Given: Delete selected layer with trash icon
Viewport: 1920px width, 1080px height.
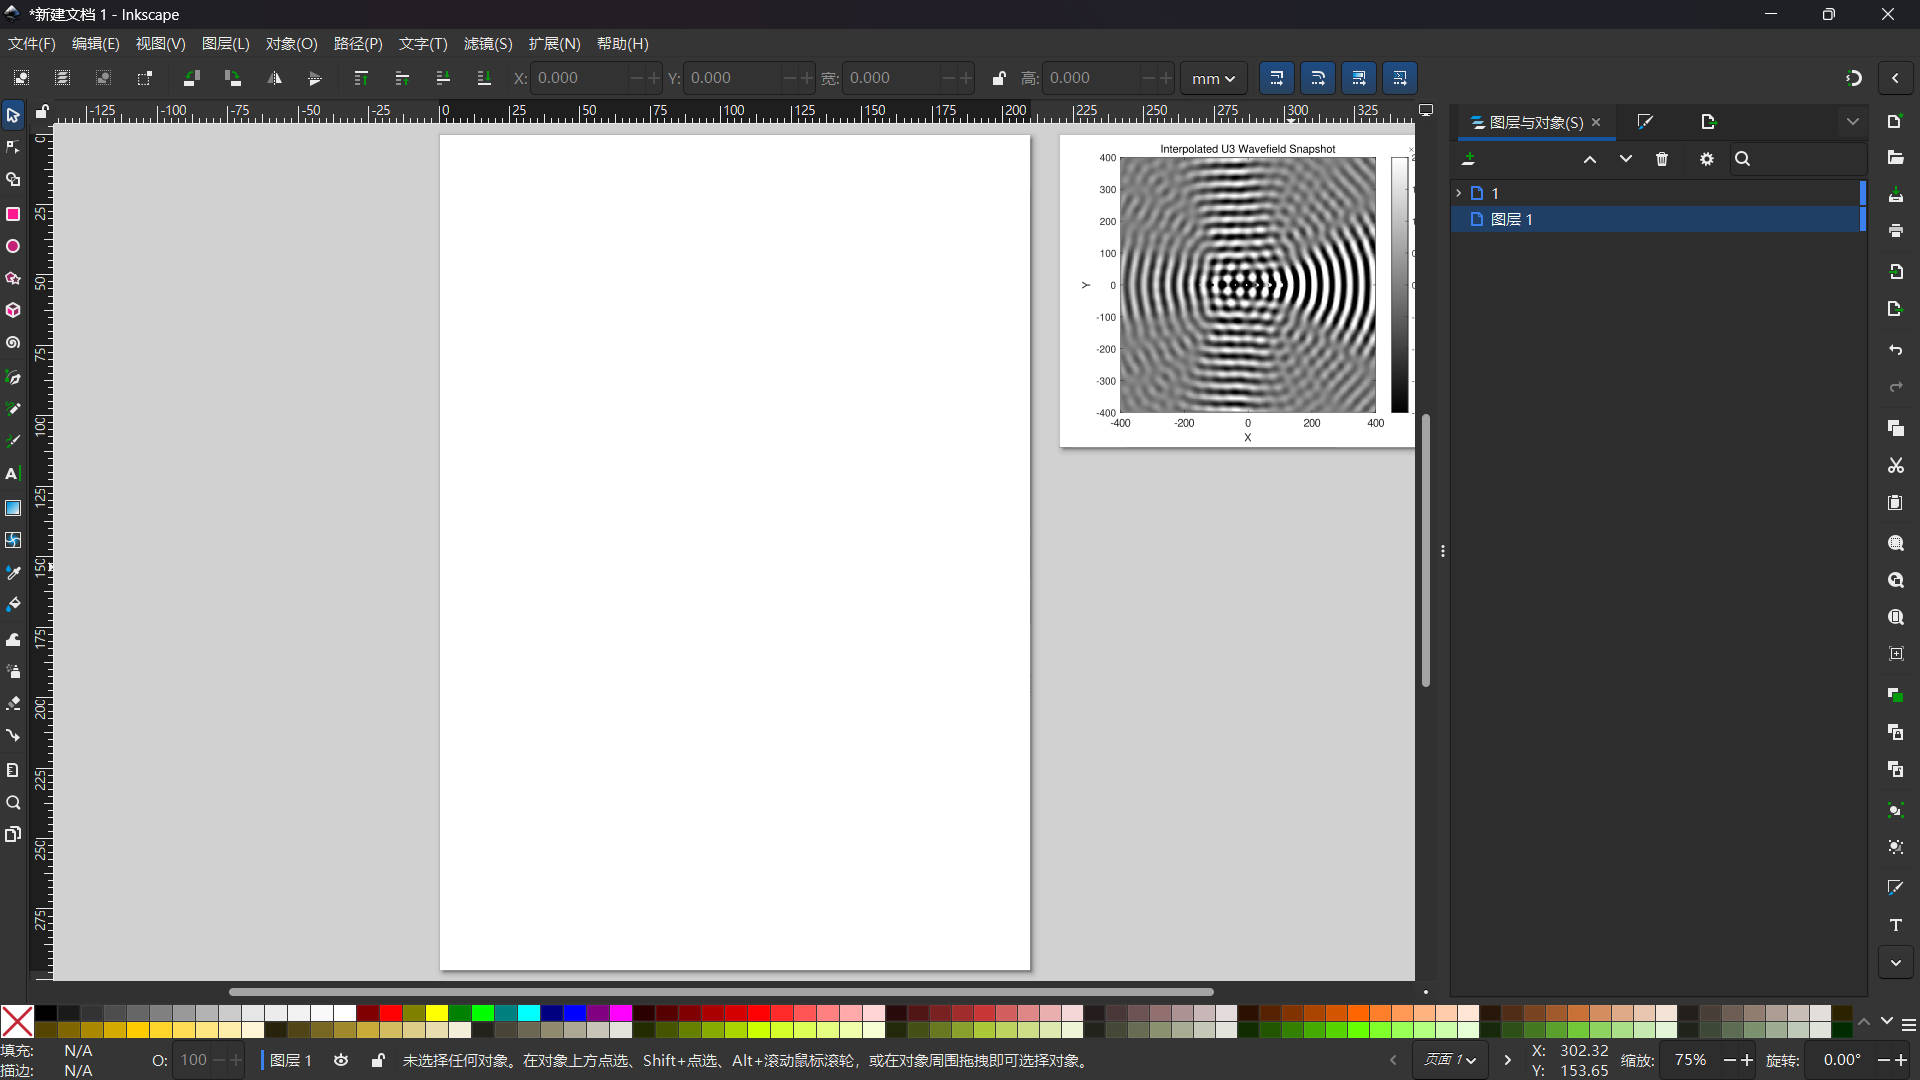Looking at the screenshot, I should point(1662,159).
